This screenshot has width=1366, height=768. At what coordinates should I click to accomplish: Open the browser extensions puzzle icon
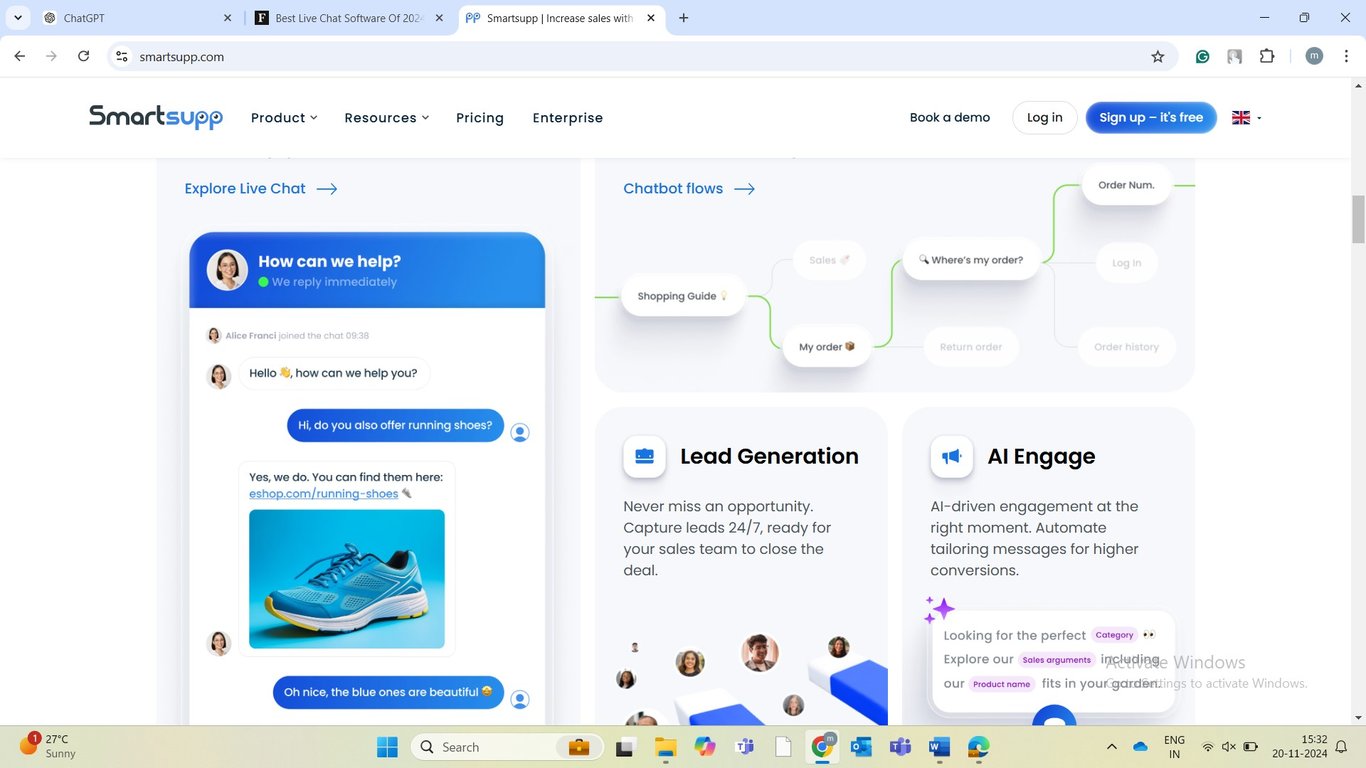[1267, 57]
